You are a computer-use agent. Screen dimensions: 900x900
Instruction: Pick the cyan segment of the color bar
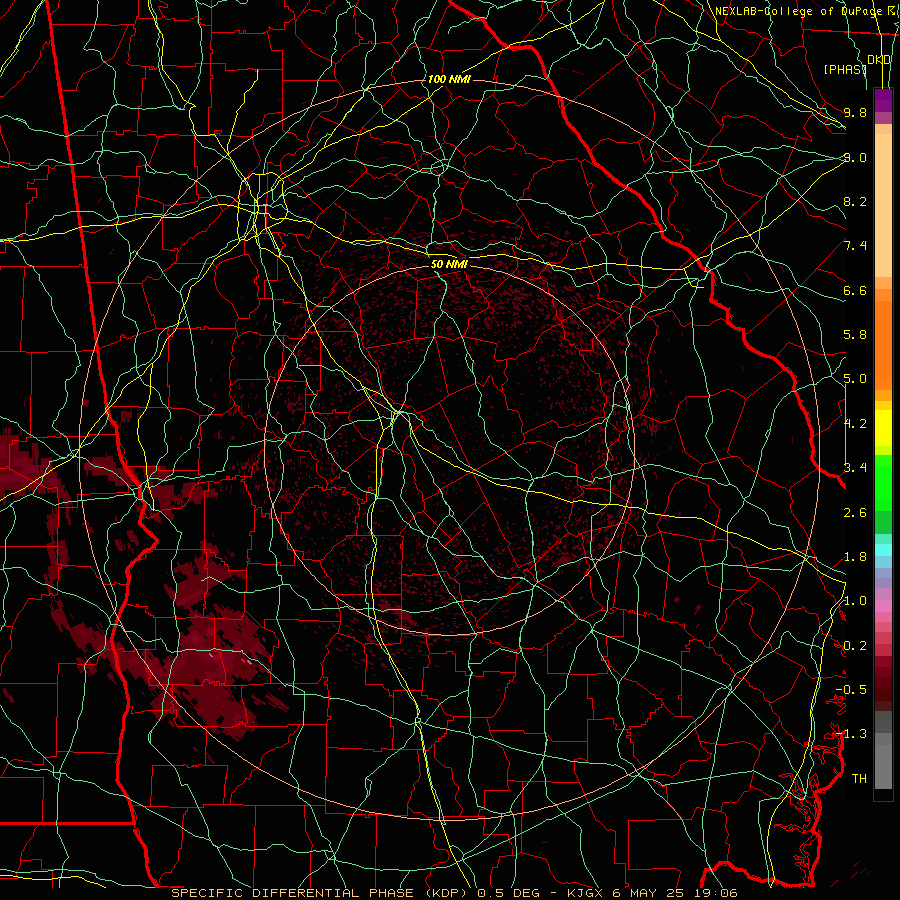coord(883,550)
